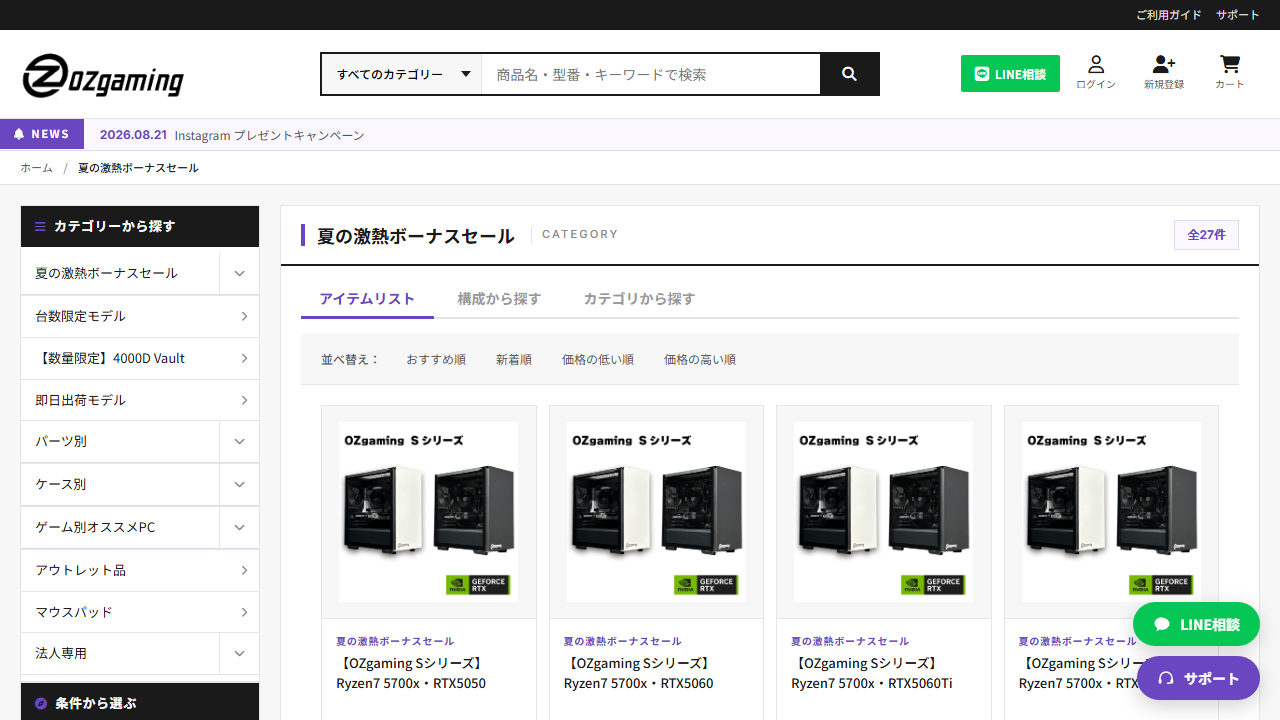Screen dimensions: 1280x720
Task: Open Ryzen7 5700x・RTX5060 product title
Action: pos(639,674)
